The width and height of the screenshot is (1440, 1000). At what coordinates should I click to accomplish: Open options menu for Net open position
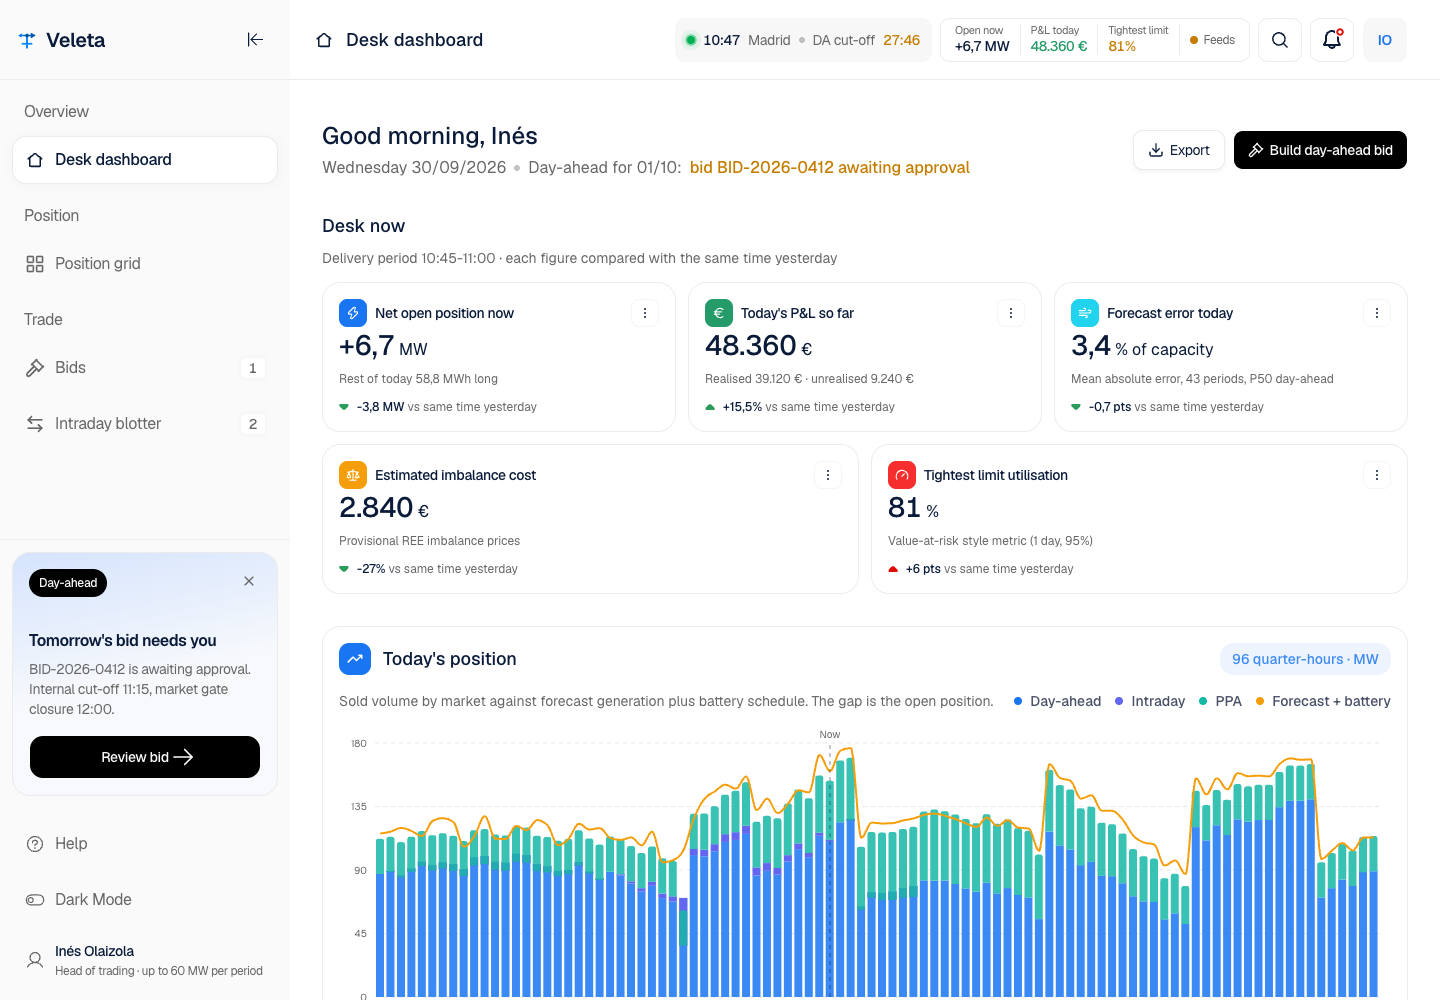point(645,313)
